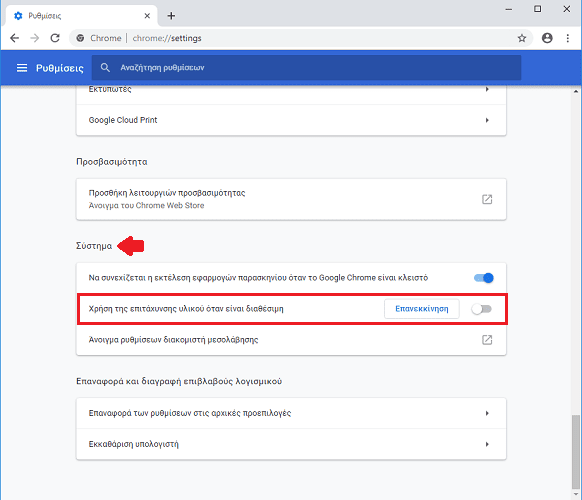Click the browser back arrow

click(14, 38)
